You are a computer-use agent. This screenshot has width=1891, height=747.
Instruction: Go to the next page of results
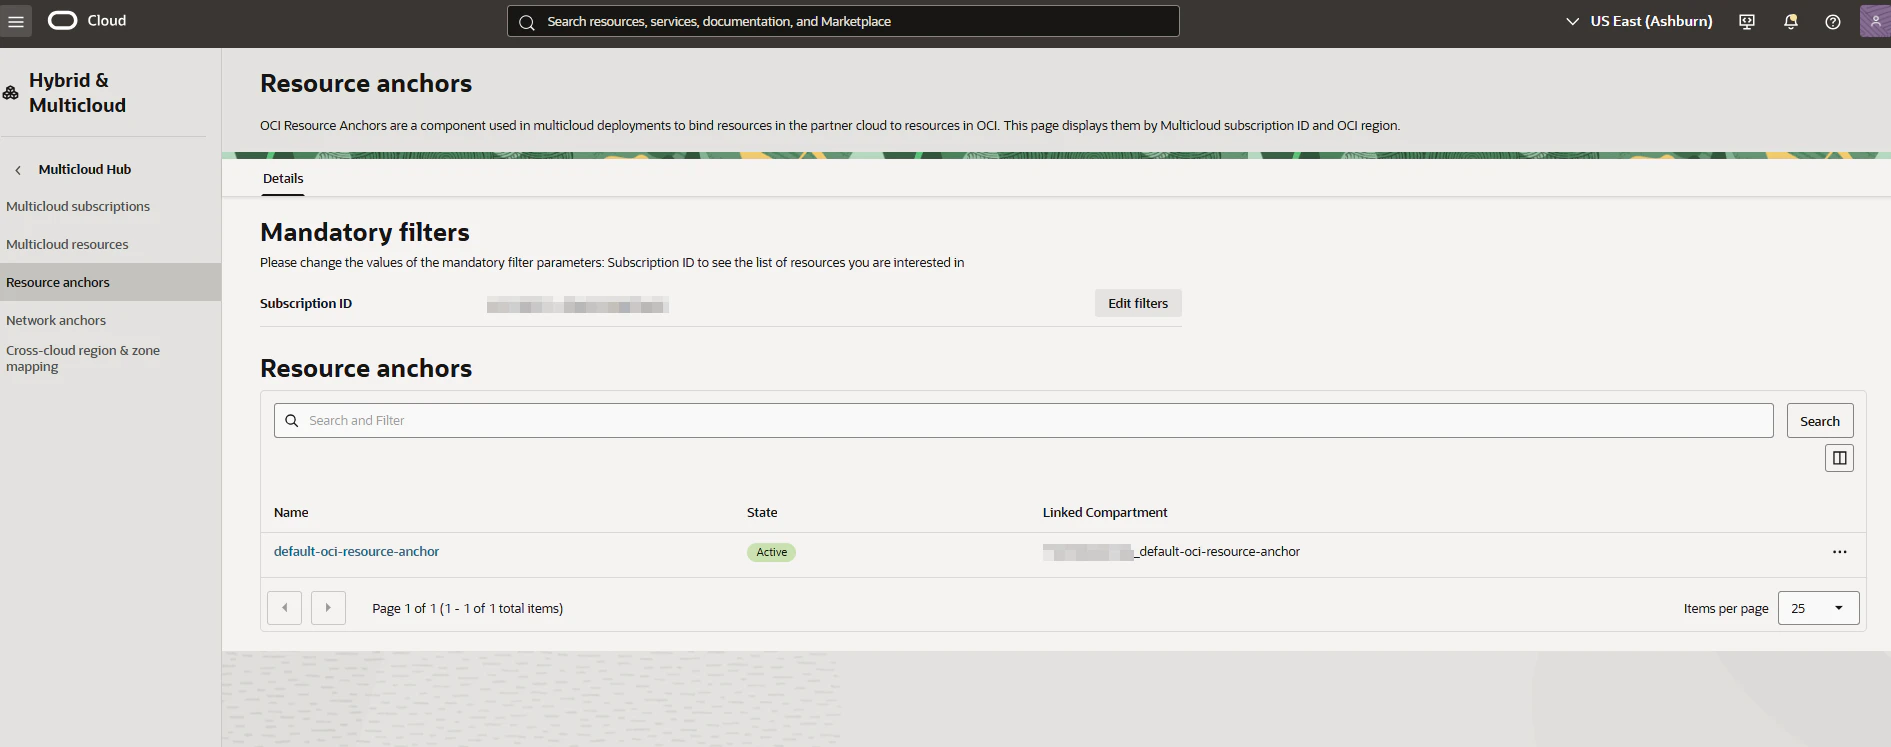point(328,608)
